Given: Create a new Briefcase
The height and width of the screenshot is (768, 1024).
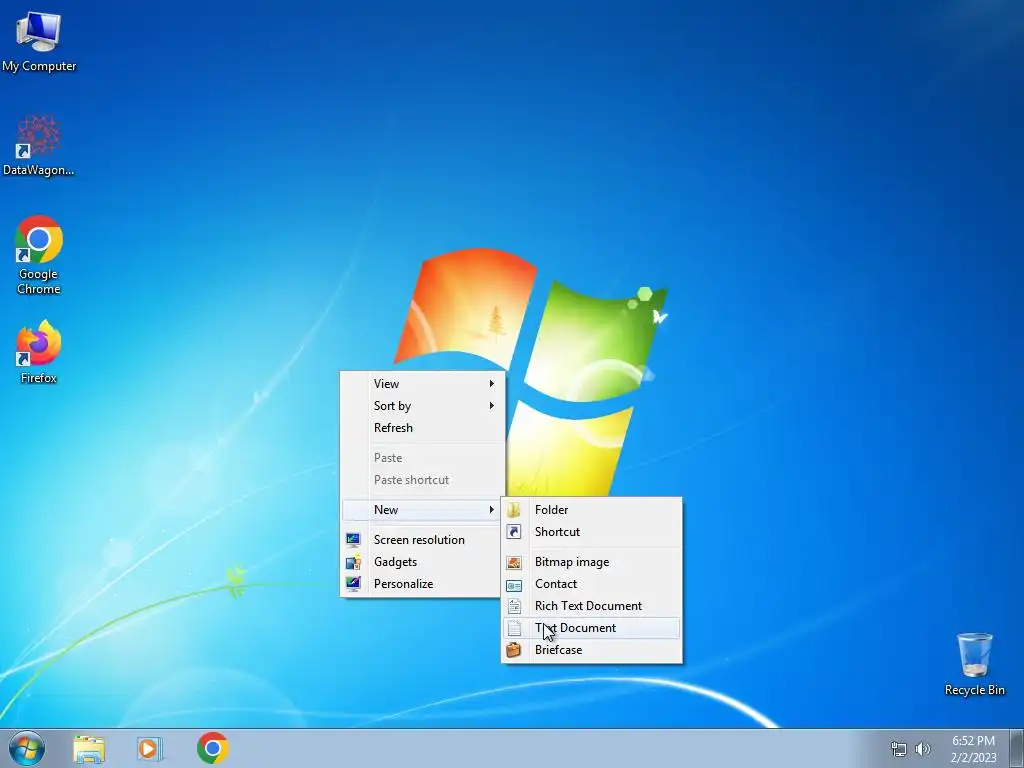Looking at the screenshot, I should [x=592, y=650].
